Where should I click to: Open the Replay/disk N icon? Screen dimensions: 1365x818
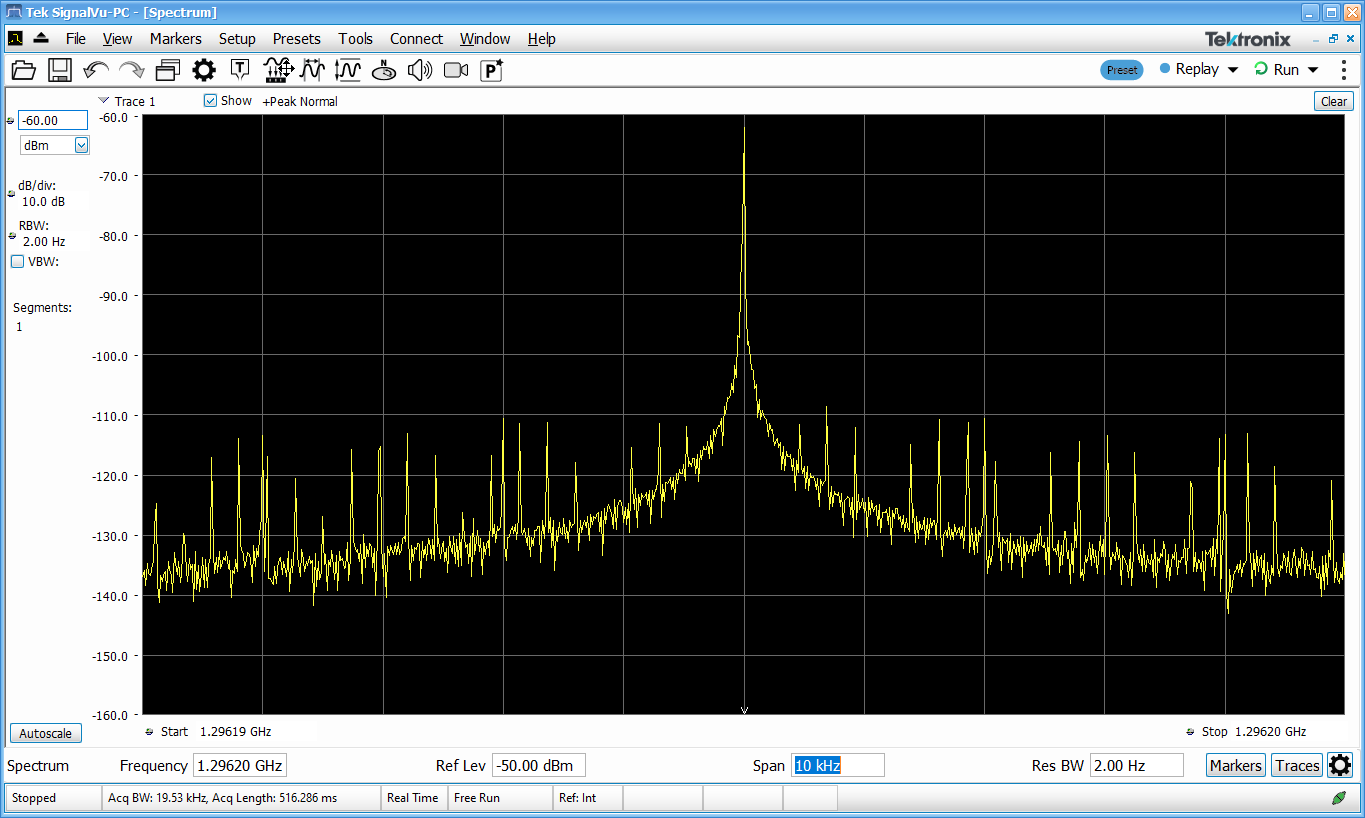tap(384, 70)
